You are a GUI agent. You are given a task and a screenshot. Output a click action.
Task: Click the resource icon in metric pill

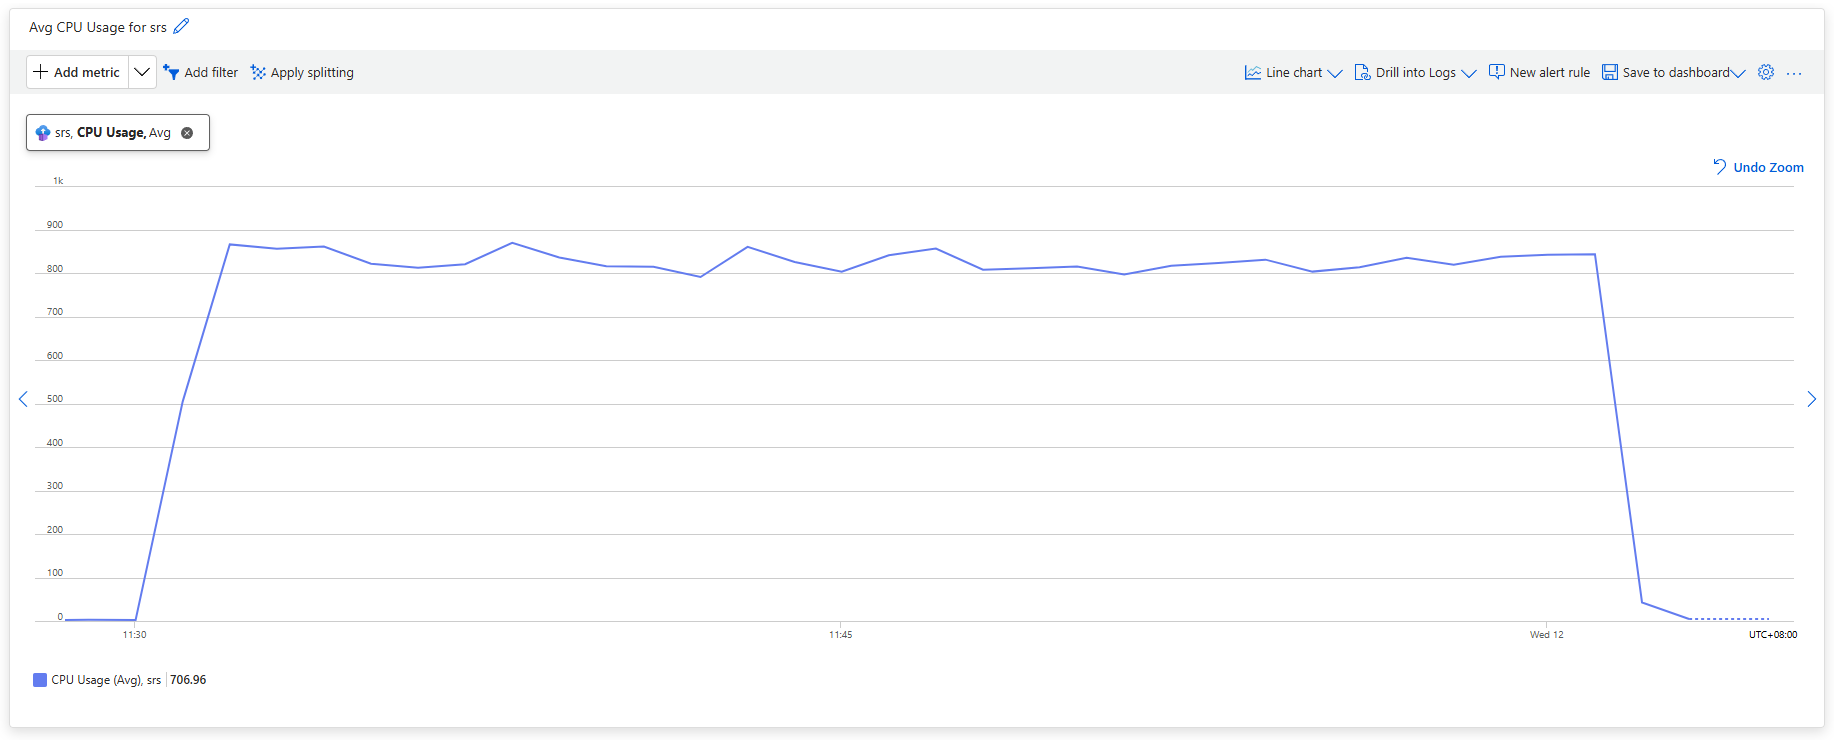point(43,132)
